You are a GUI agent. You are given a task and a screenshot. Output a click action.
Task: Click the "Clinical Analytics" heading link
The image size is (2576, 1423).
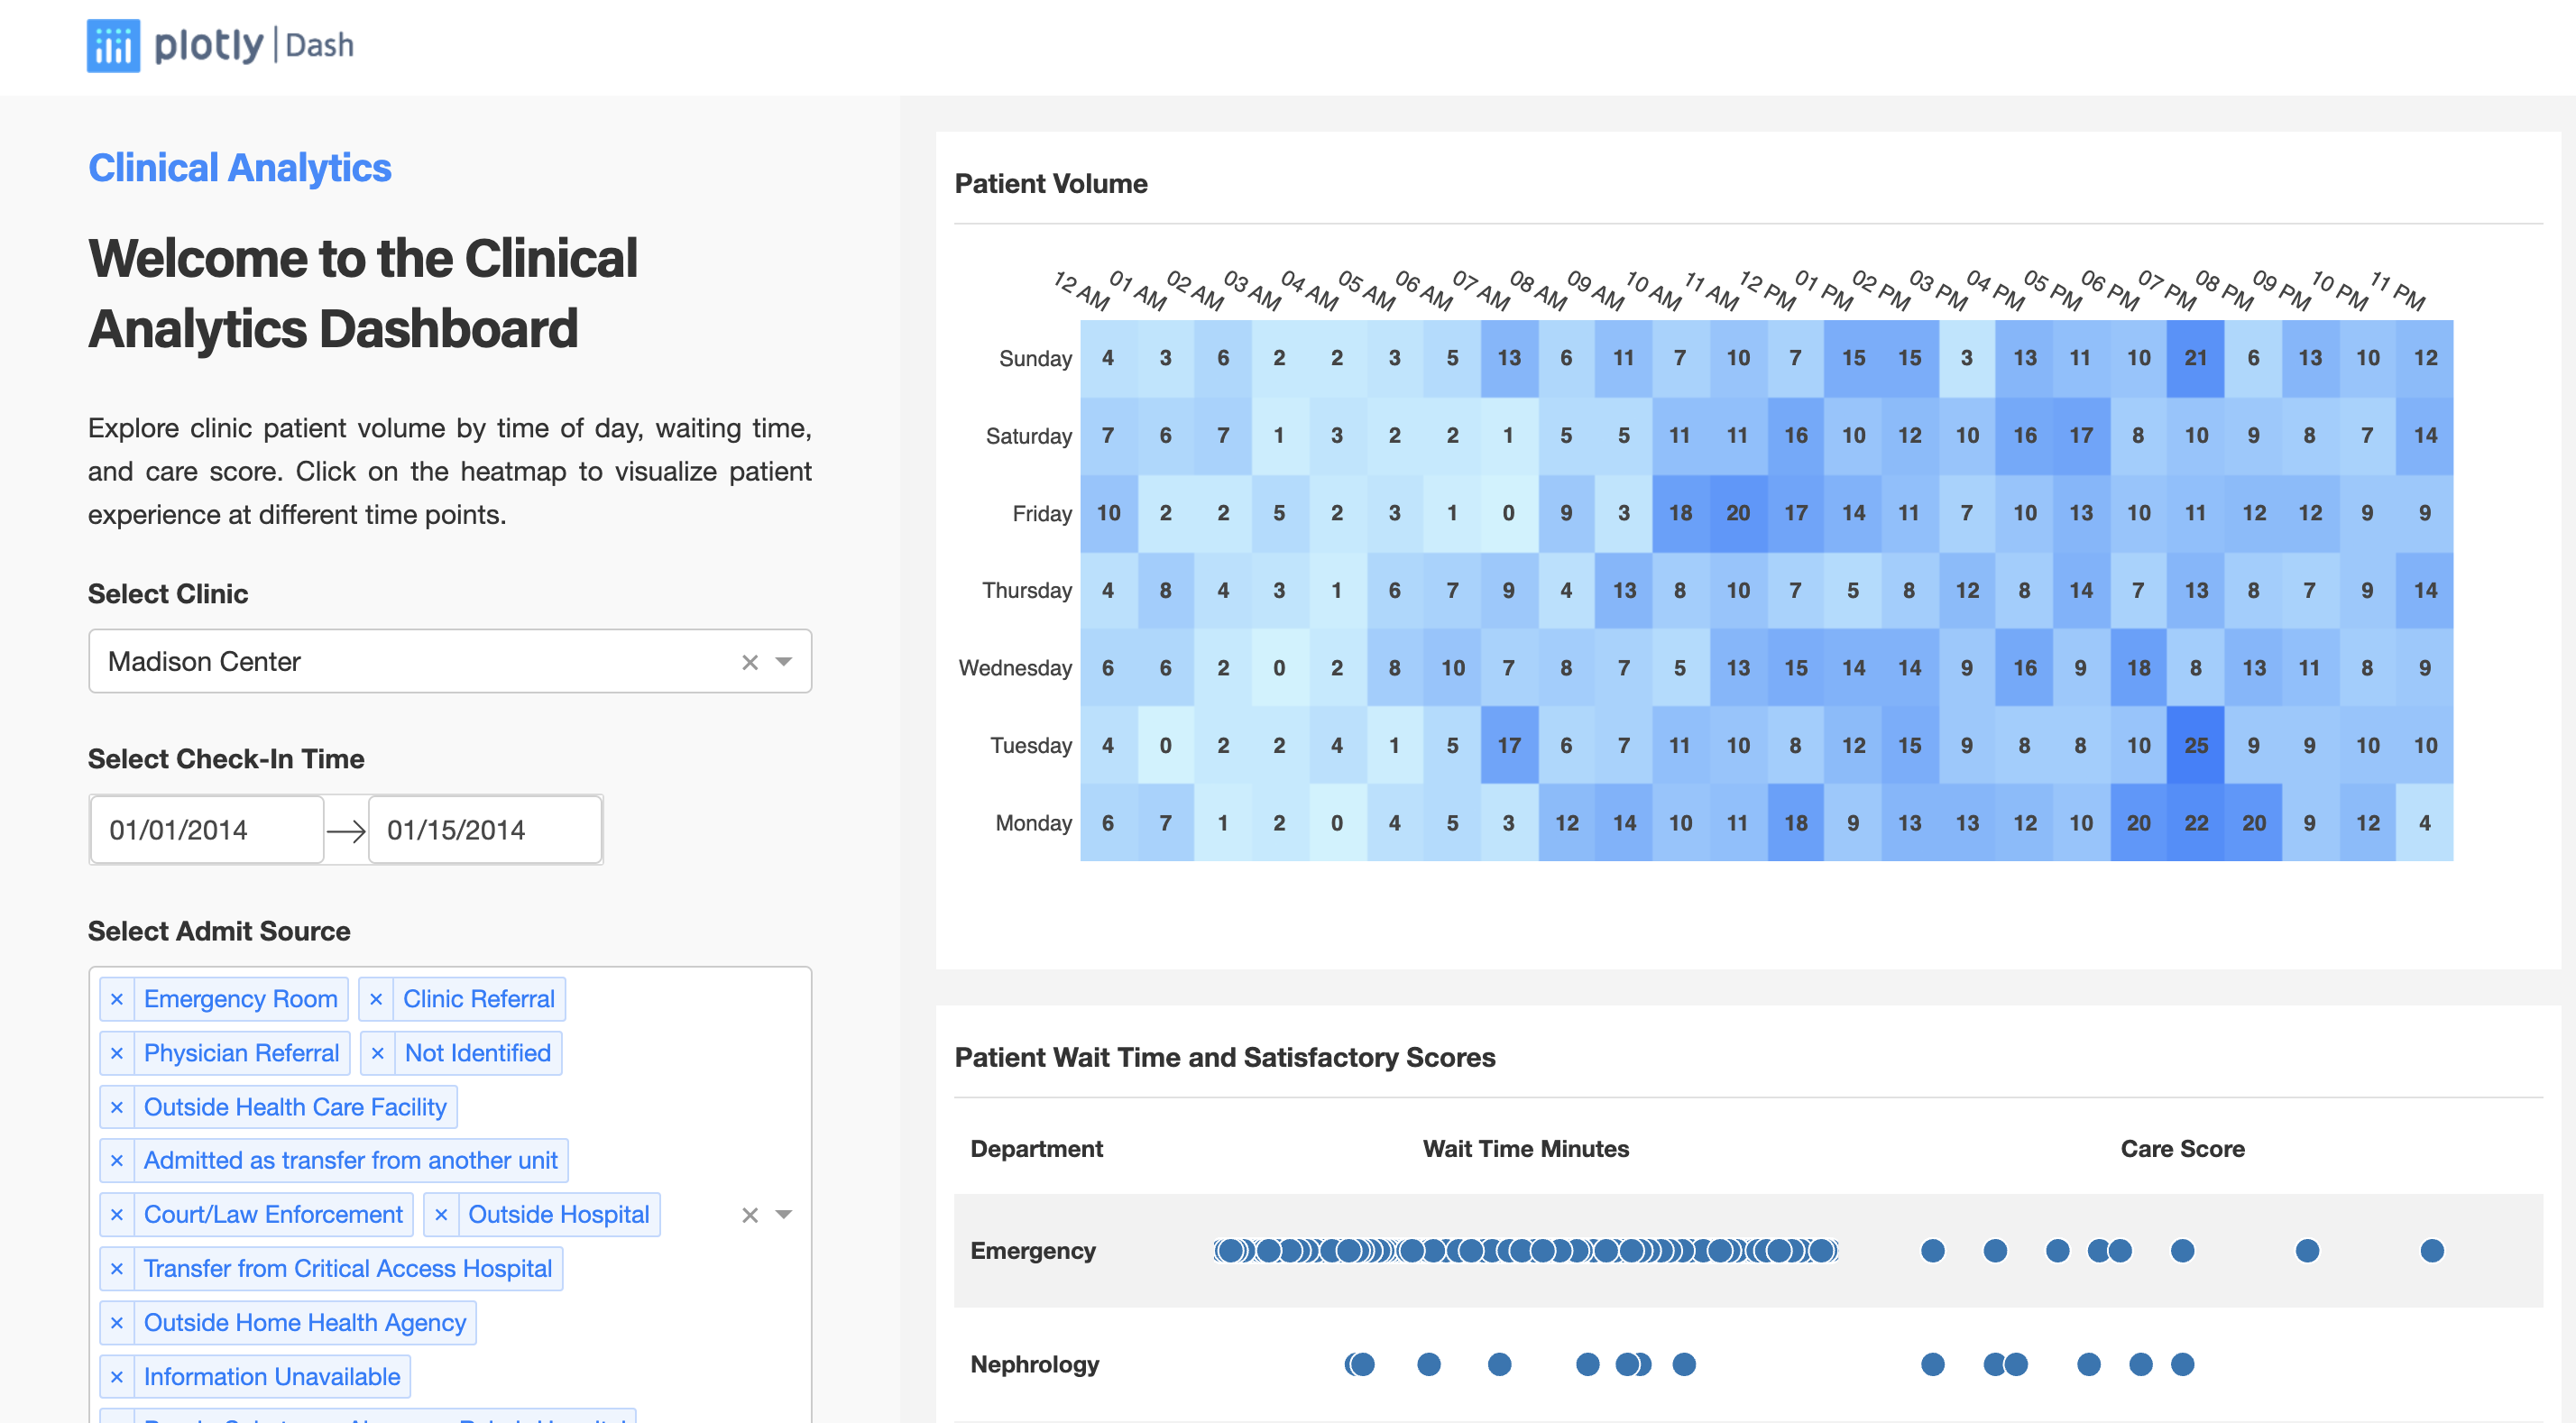pyautogui.click(x=239, y=167)
